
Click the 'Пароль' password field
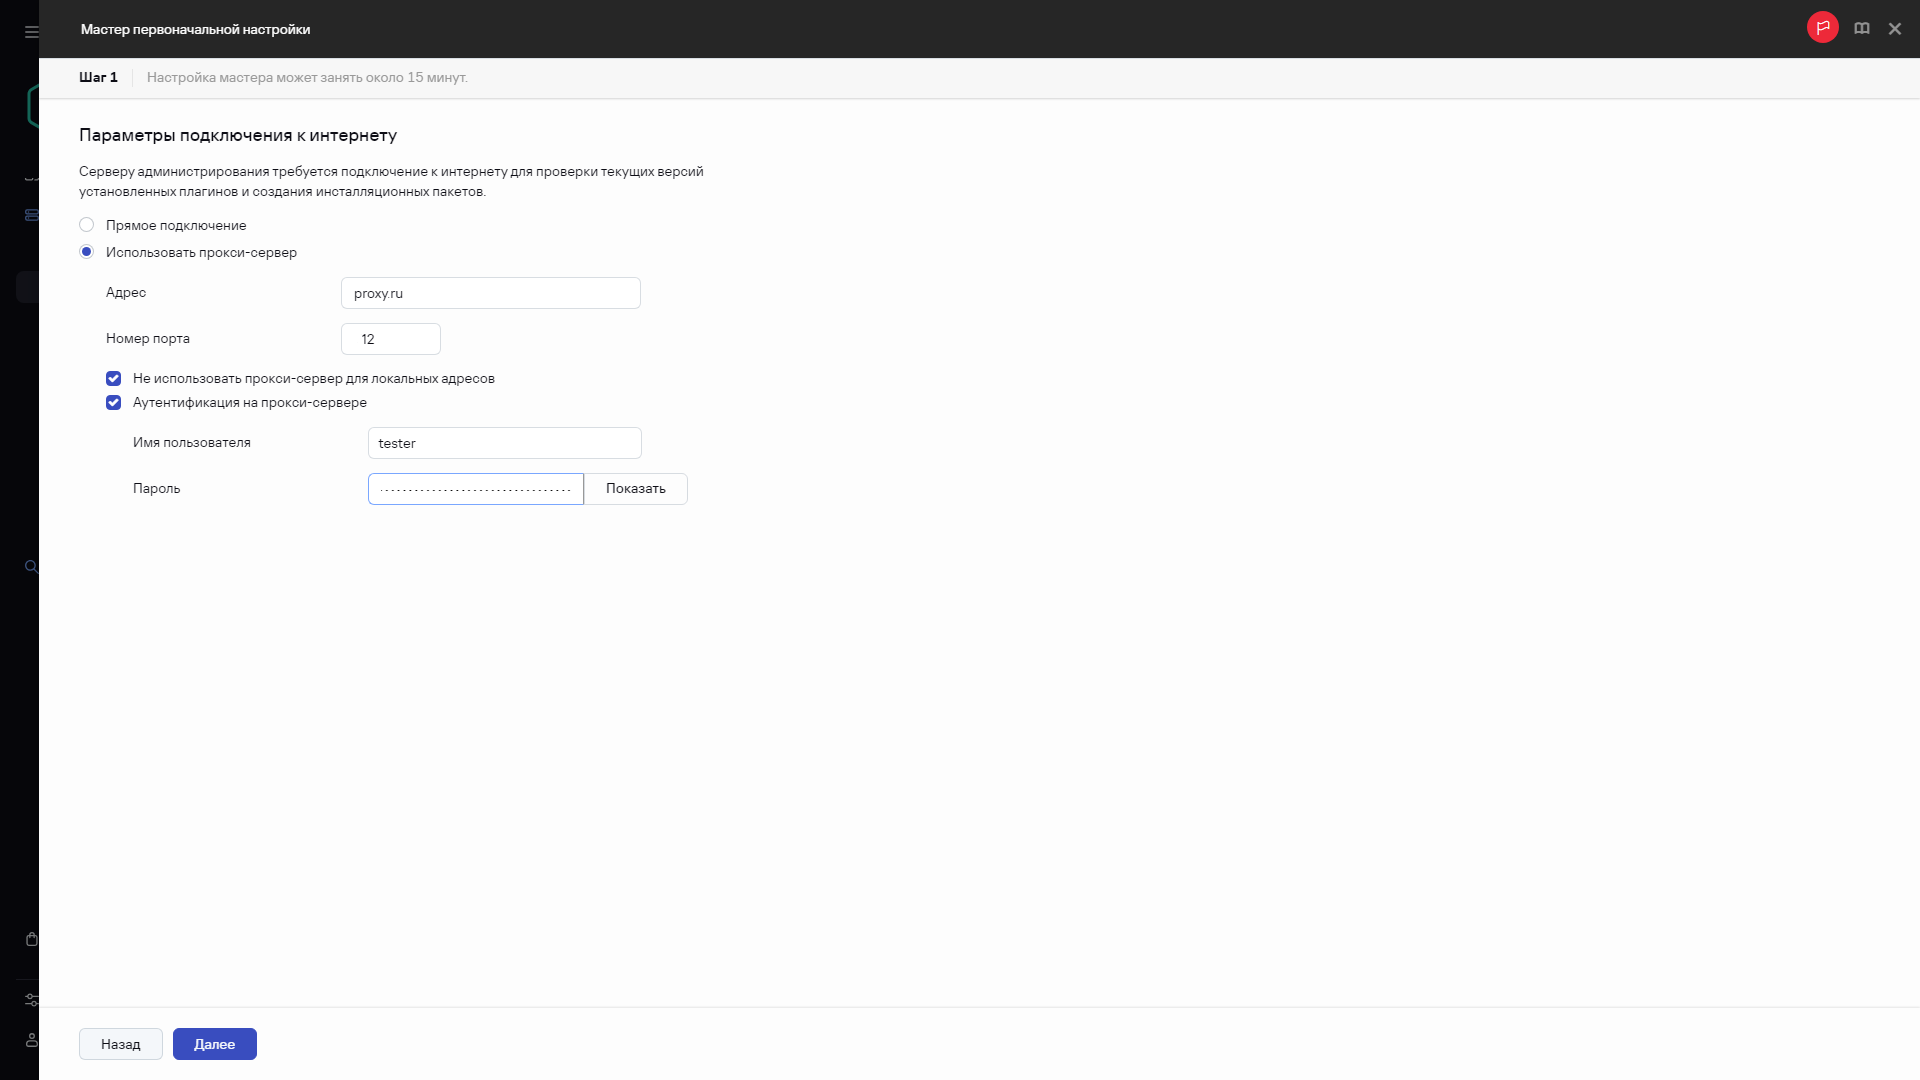click(475, 489)
